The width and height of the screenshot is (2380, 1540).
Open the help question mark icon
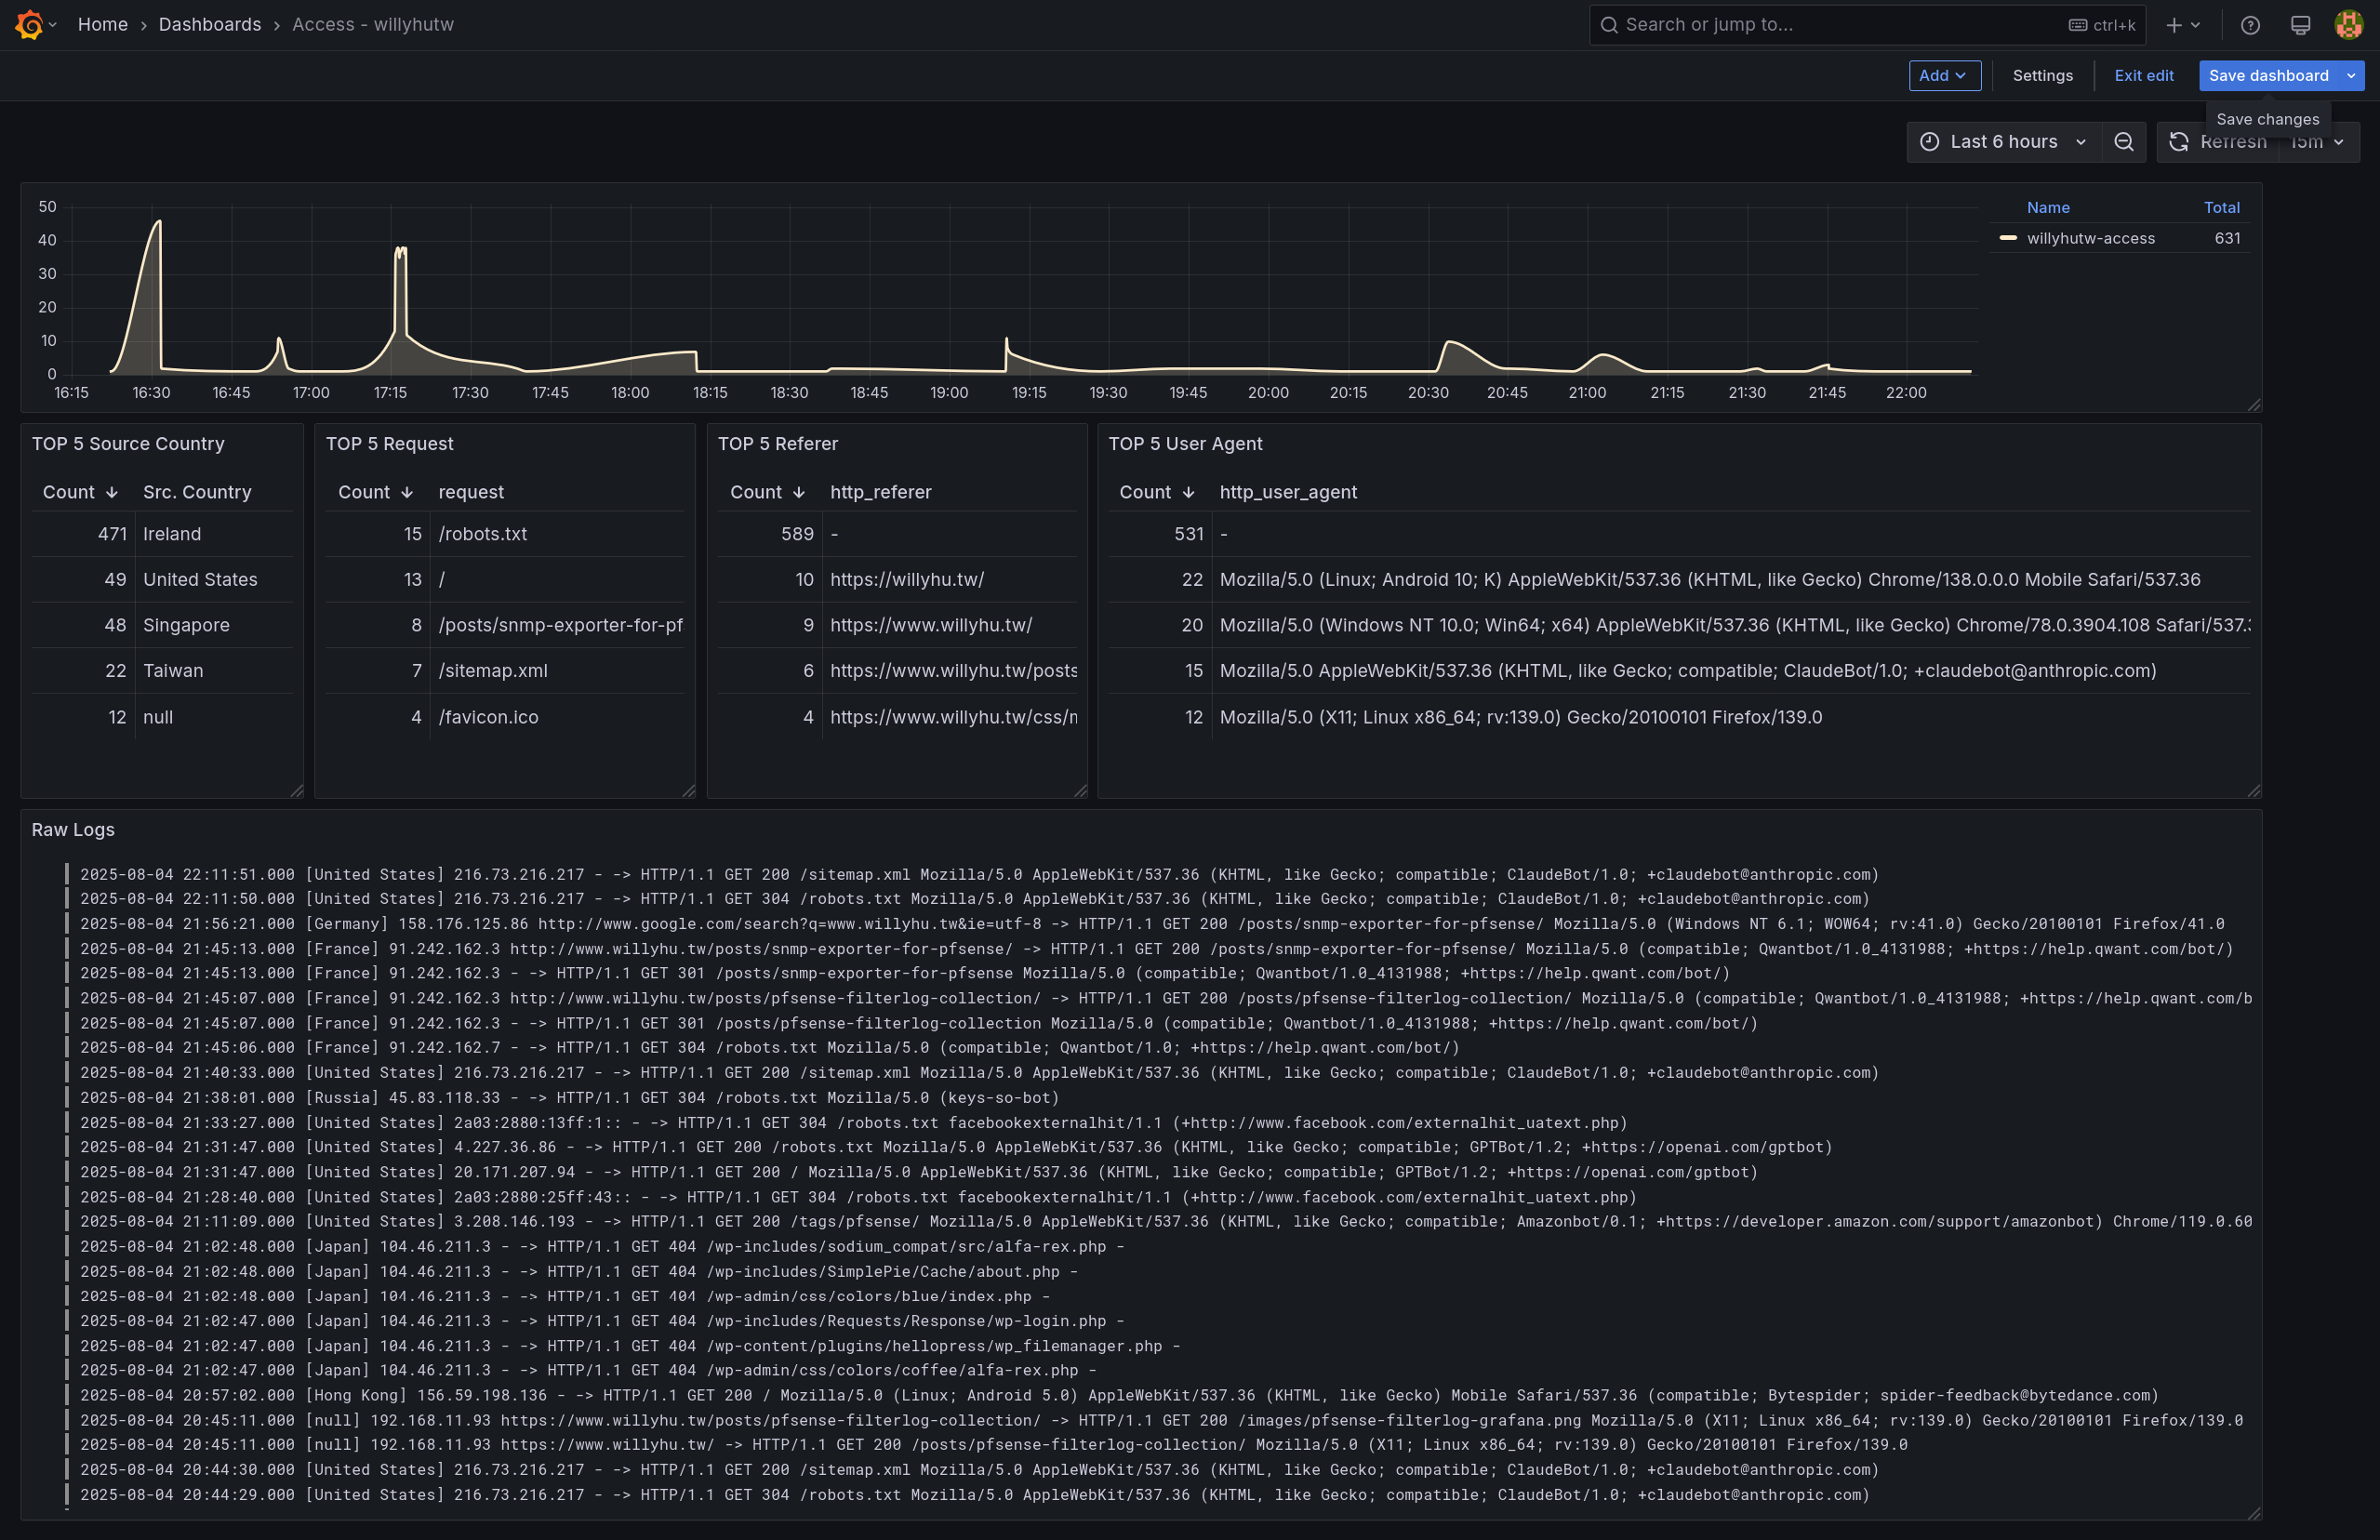click(x=2250, y=25)
